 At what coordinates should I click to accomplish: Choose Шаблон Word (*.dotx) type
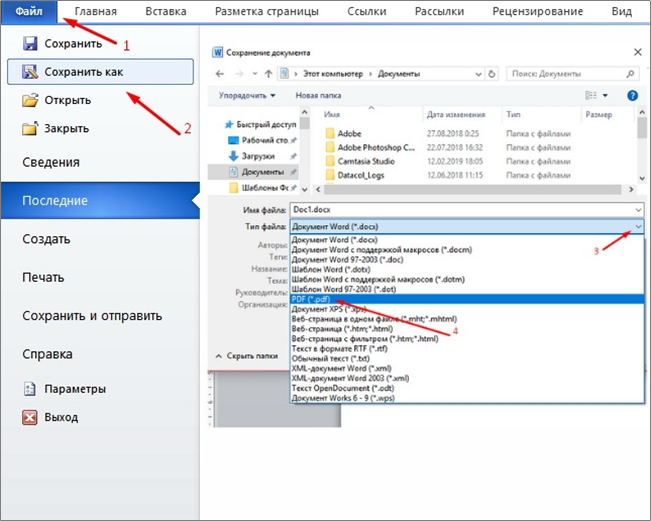point(467,269)
